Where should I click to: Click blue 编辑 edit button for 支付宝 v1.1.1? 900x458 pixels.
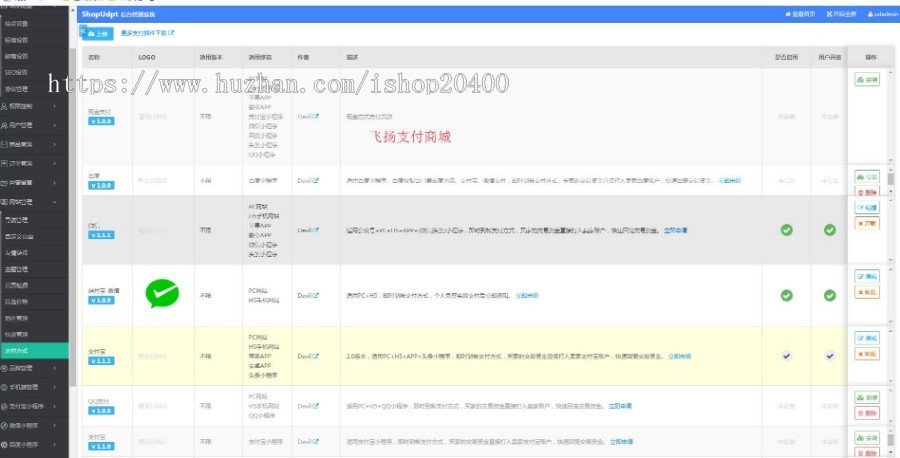click(x=867, y=338)
